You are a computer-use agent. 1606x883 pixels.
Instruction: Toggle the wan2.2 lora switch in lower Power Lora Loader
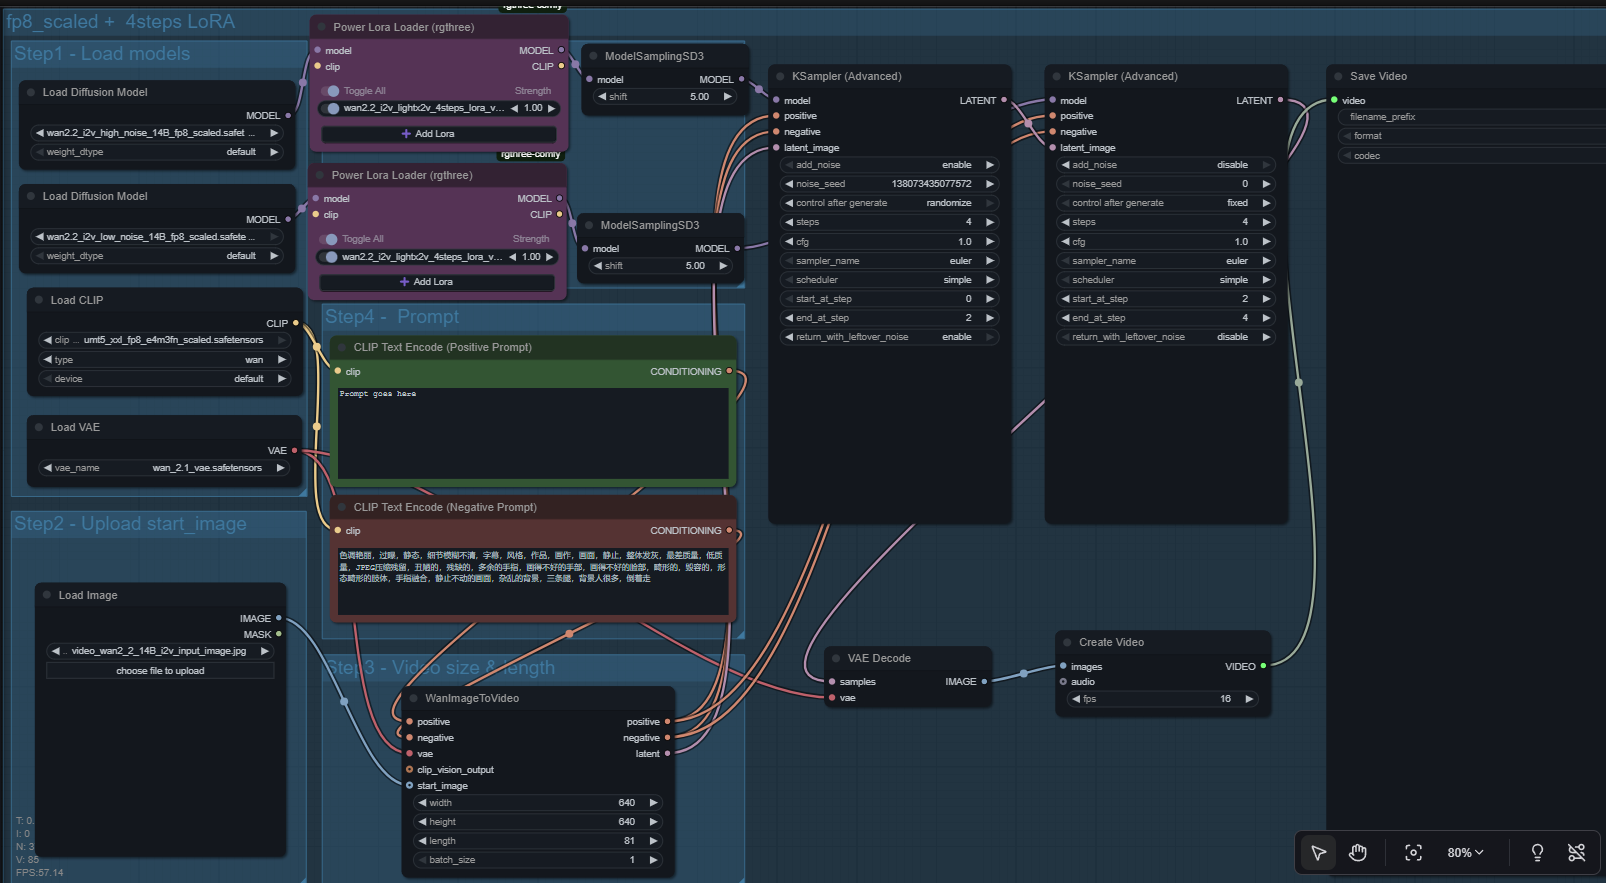click(330, 257)
